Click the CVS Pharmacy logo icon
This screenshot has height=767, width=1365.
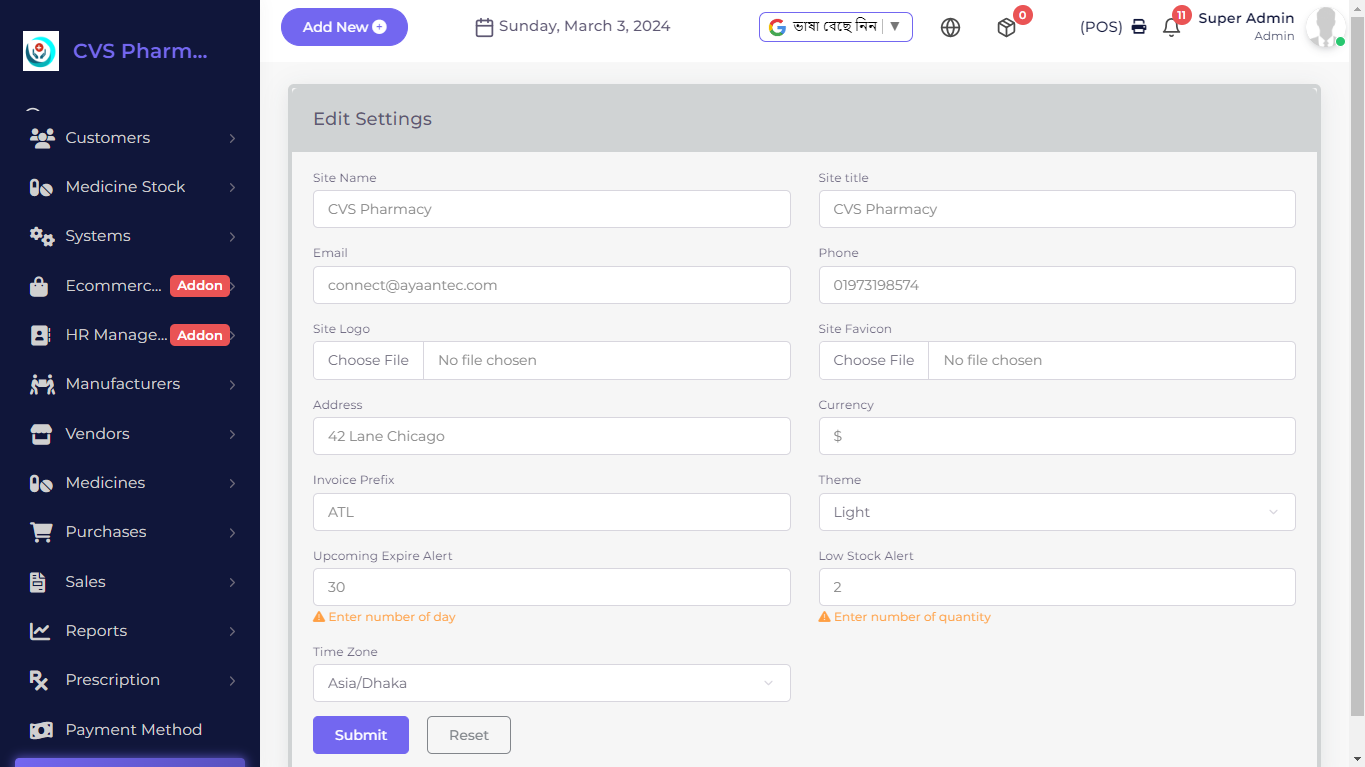point(41,51)
